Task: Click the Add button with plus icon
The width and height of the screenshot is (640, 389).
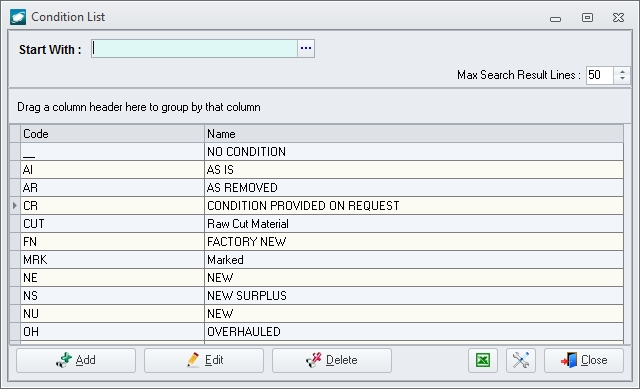Action: [76, 360]
